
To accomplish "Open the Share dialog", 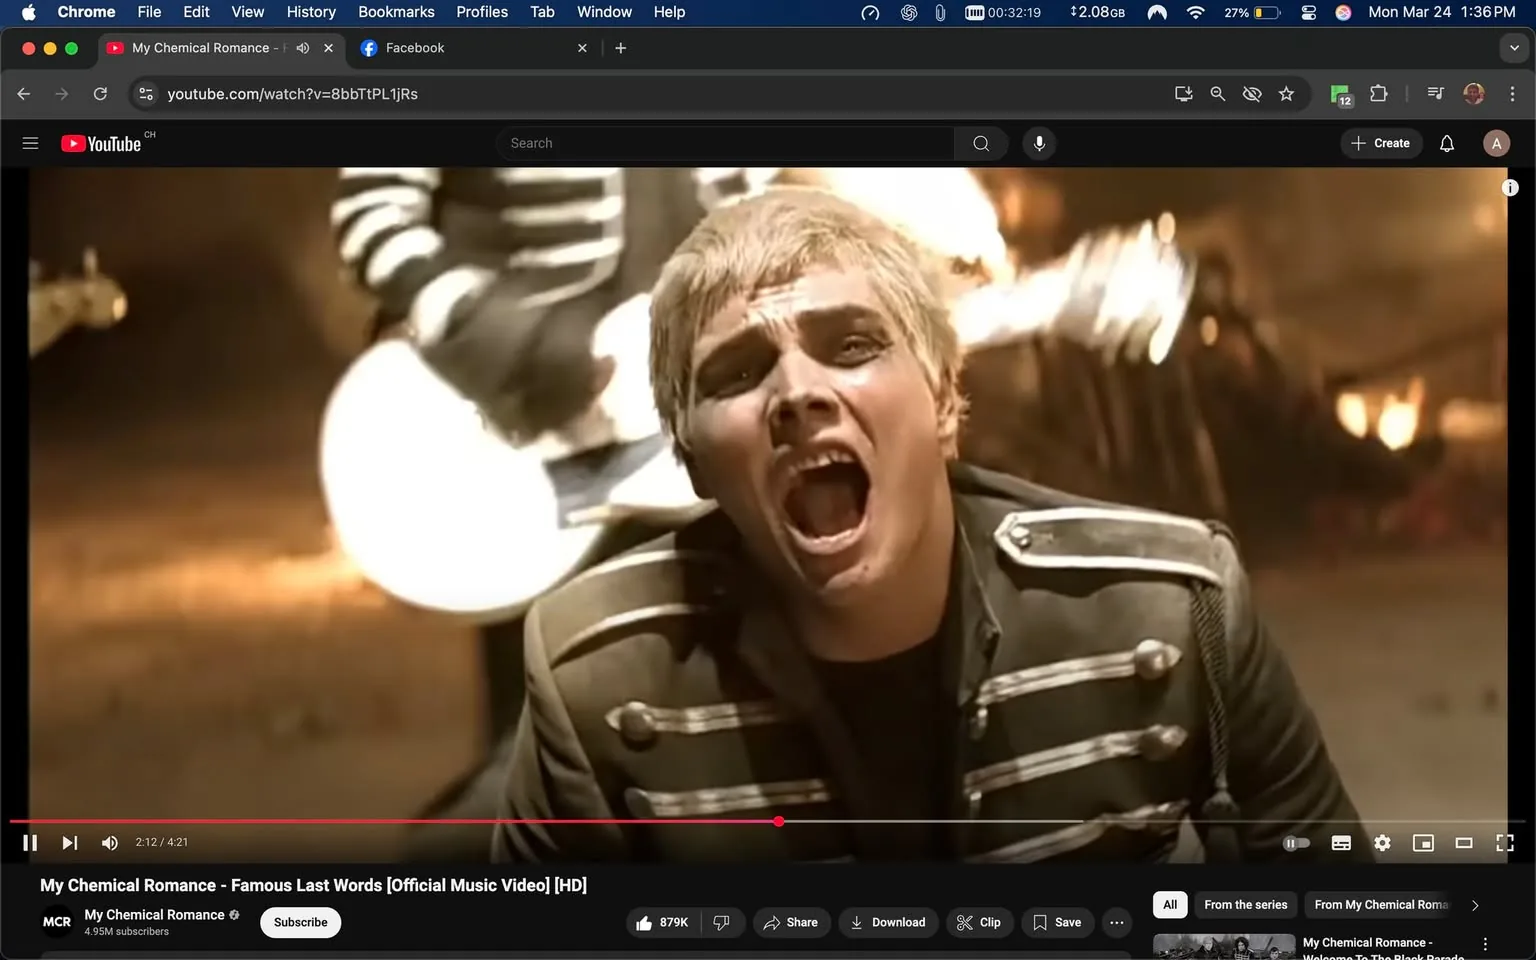I will tap(791, 922).
